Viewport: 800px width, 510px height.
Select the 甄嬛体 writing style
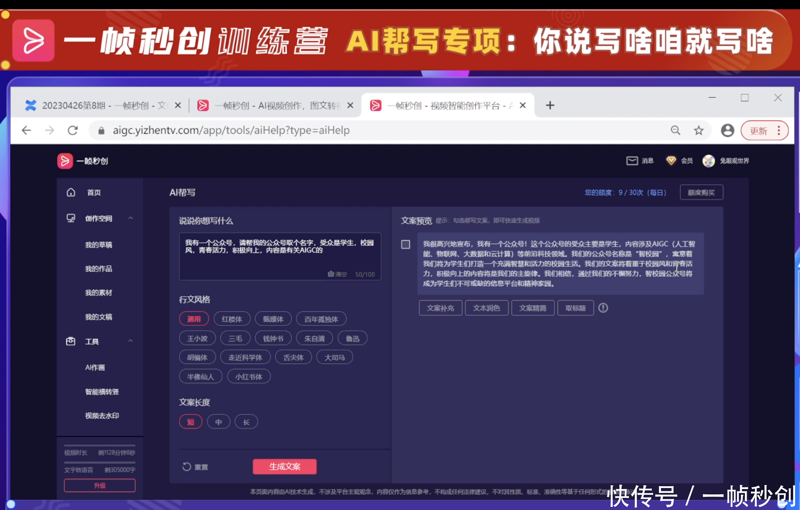(273, 319)
